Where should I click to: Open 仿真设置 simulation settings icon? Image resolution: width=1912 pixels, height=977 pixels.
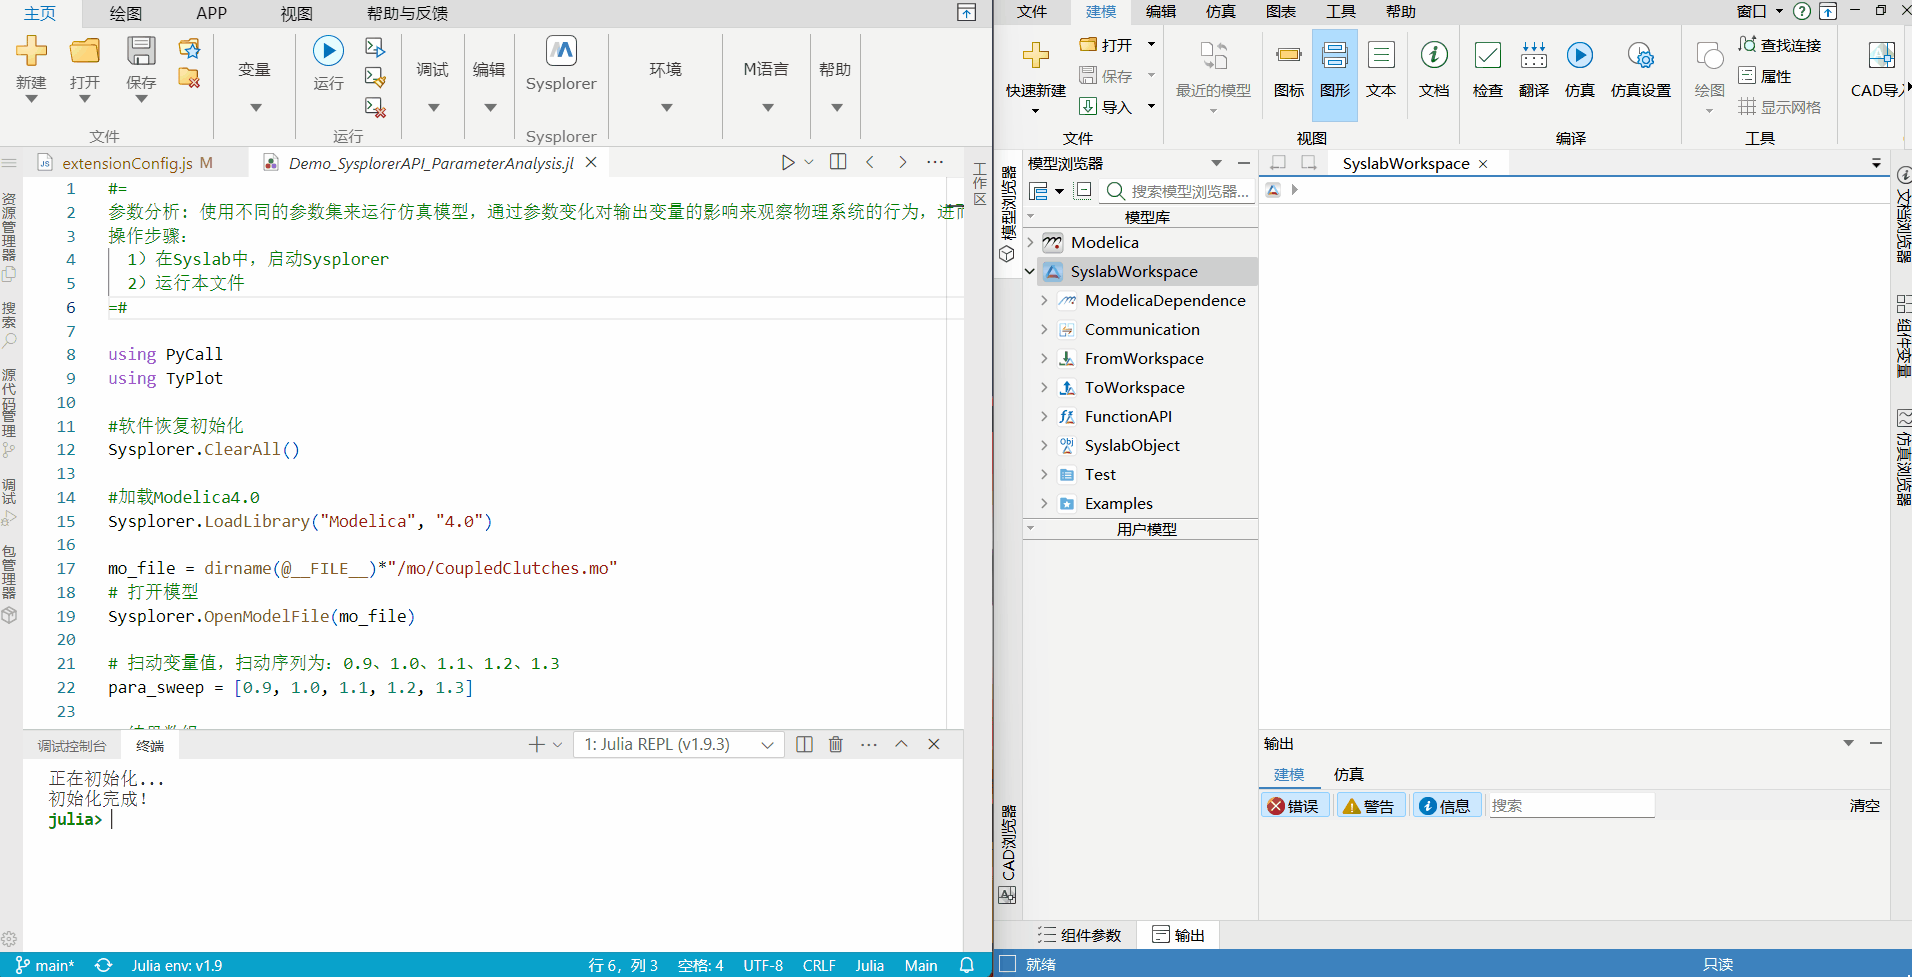1640,56
